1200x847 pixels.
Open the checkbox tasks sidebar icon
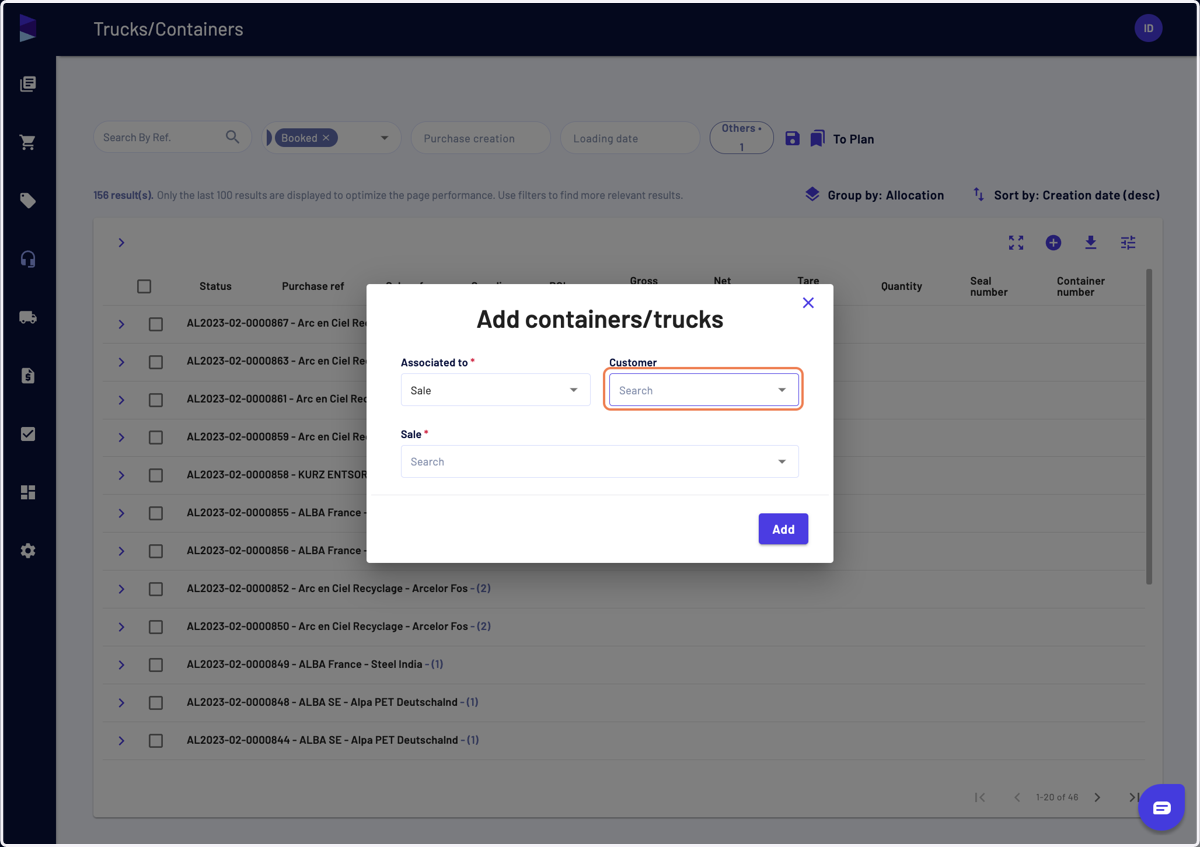[28, 434]
